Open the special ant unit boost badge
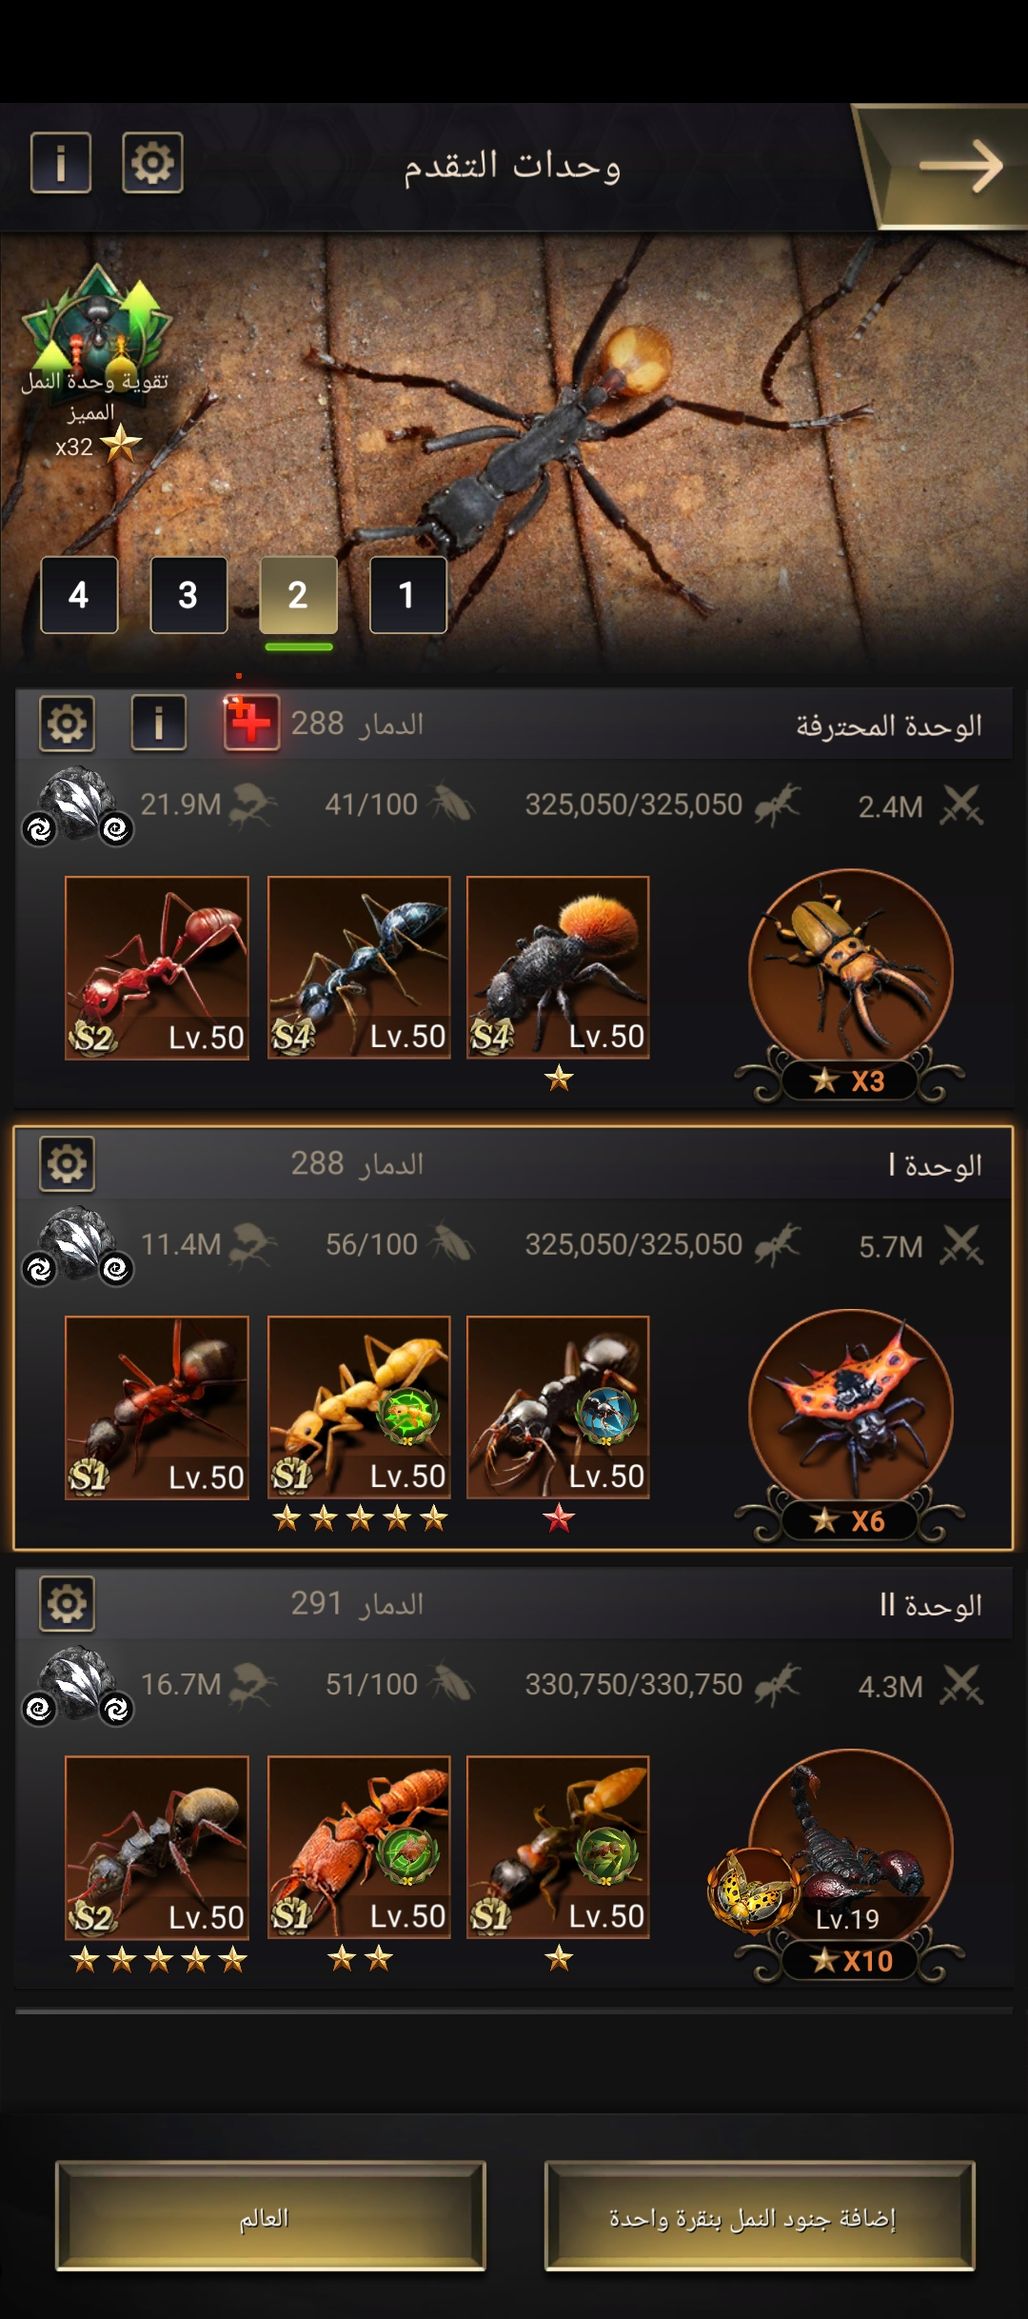Image resolution: width=1028 pixels, height=2319 pixels. [x=95, y=362]
